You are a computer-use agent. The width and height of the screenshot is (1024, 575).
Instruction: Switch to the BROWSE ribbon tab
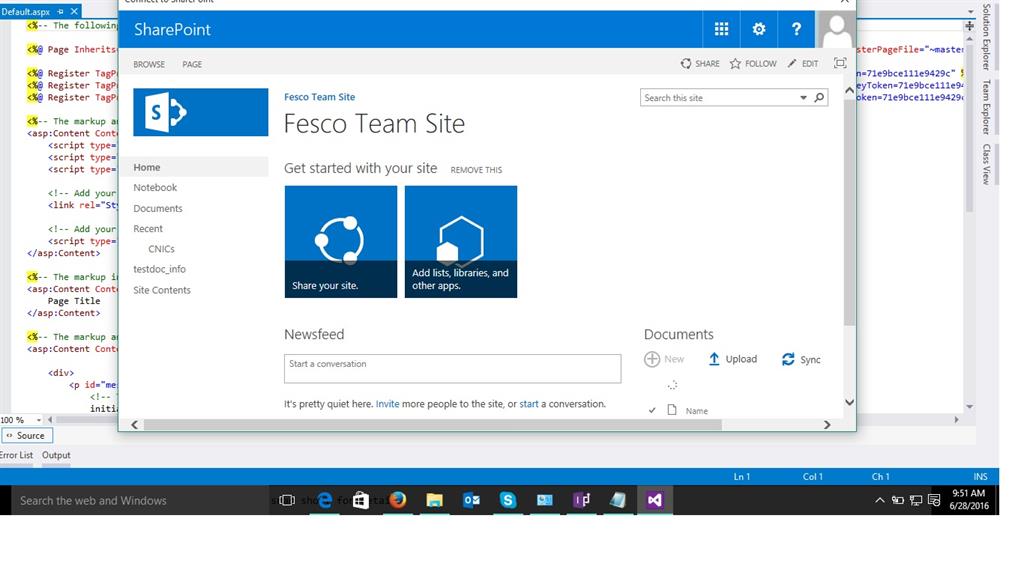coord(149,64)
